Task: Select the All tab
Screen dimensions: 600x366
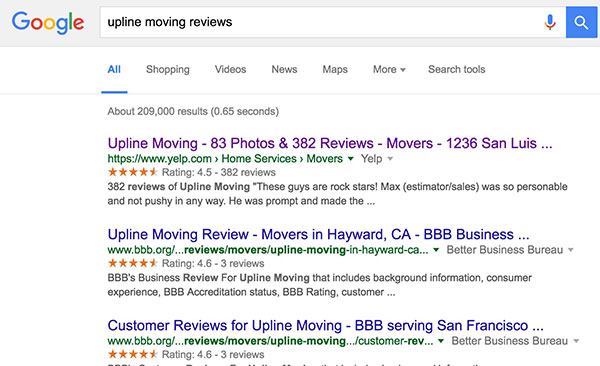Action: [x=114, y=70]
